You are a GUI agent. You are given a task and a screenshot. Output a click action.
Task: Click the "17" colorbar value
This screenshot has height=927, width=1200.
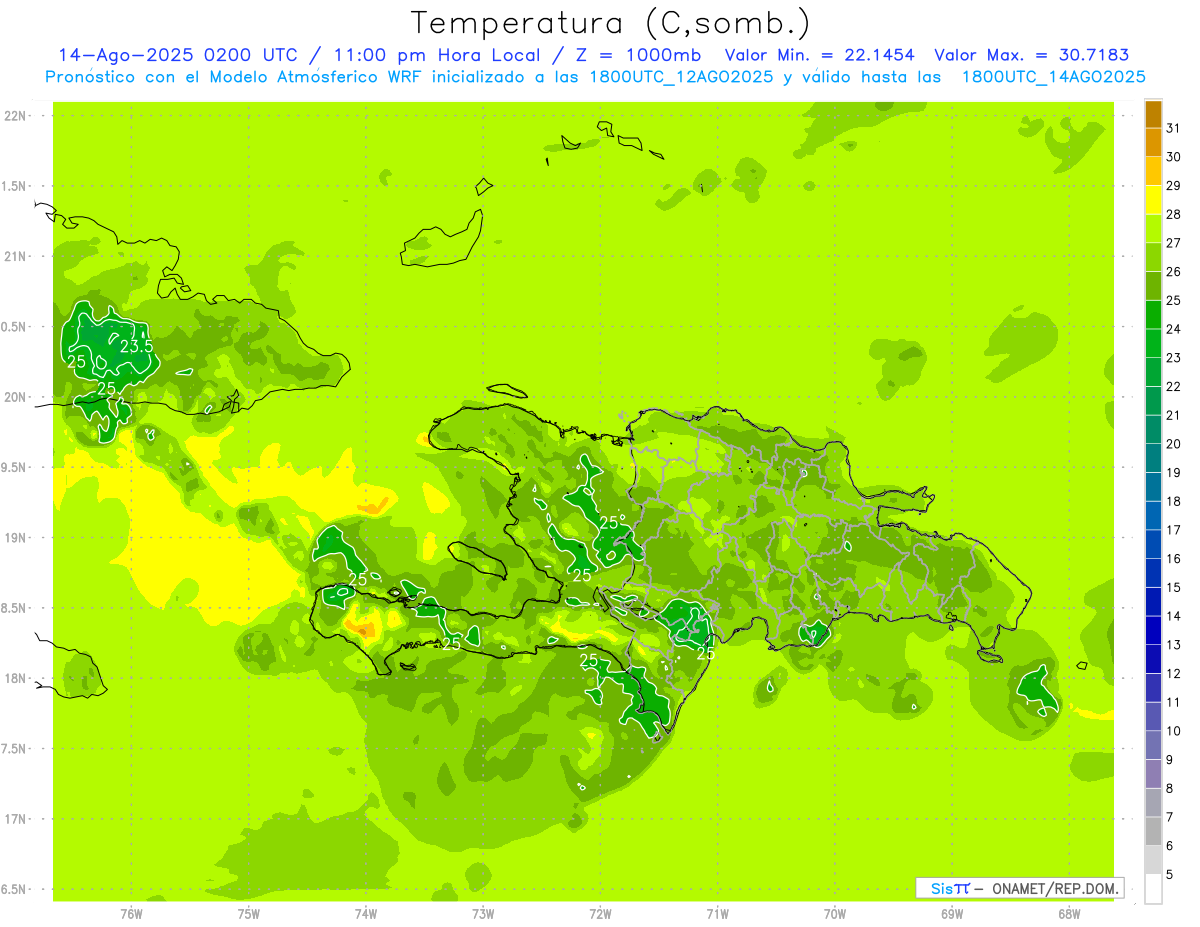point(1174,530)
